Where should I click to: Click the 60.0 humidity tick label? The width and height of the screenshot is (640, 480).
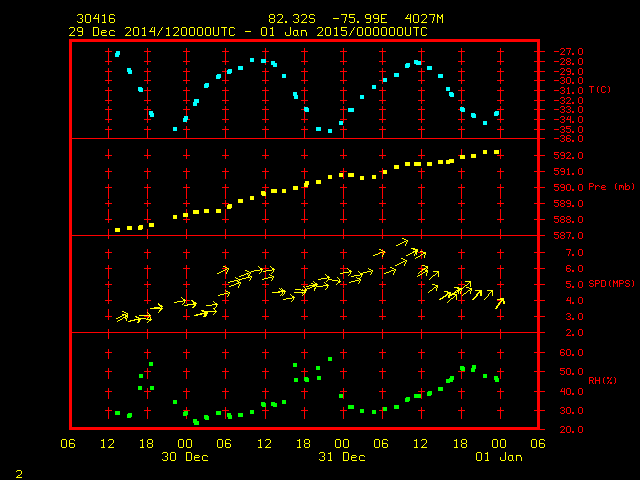(x=571, y=353)
